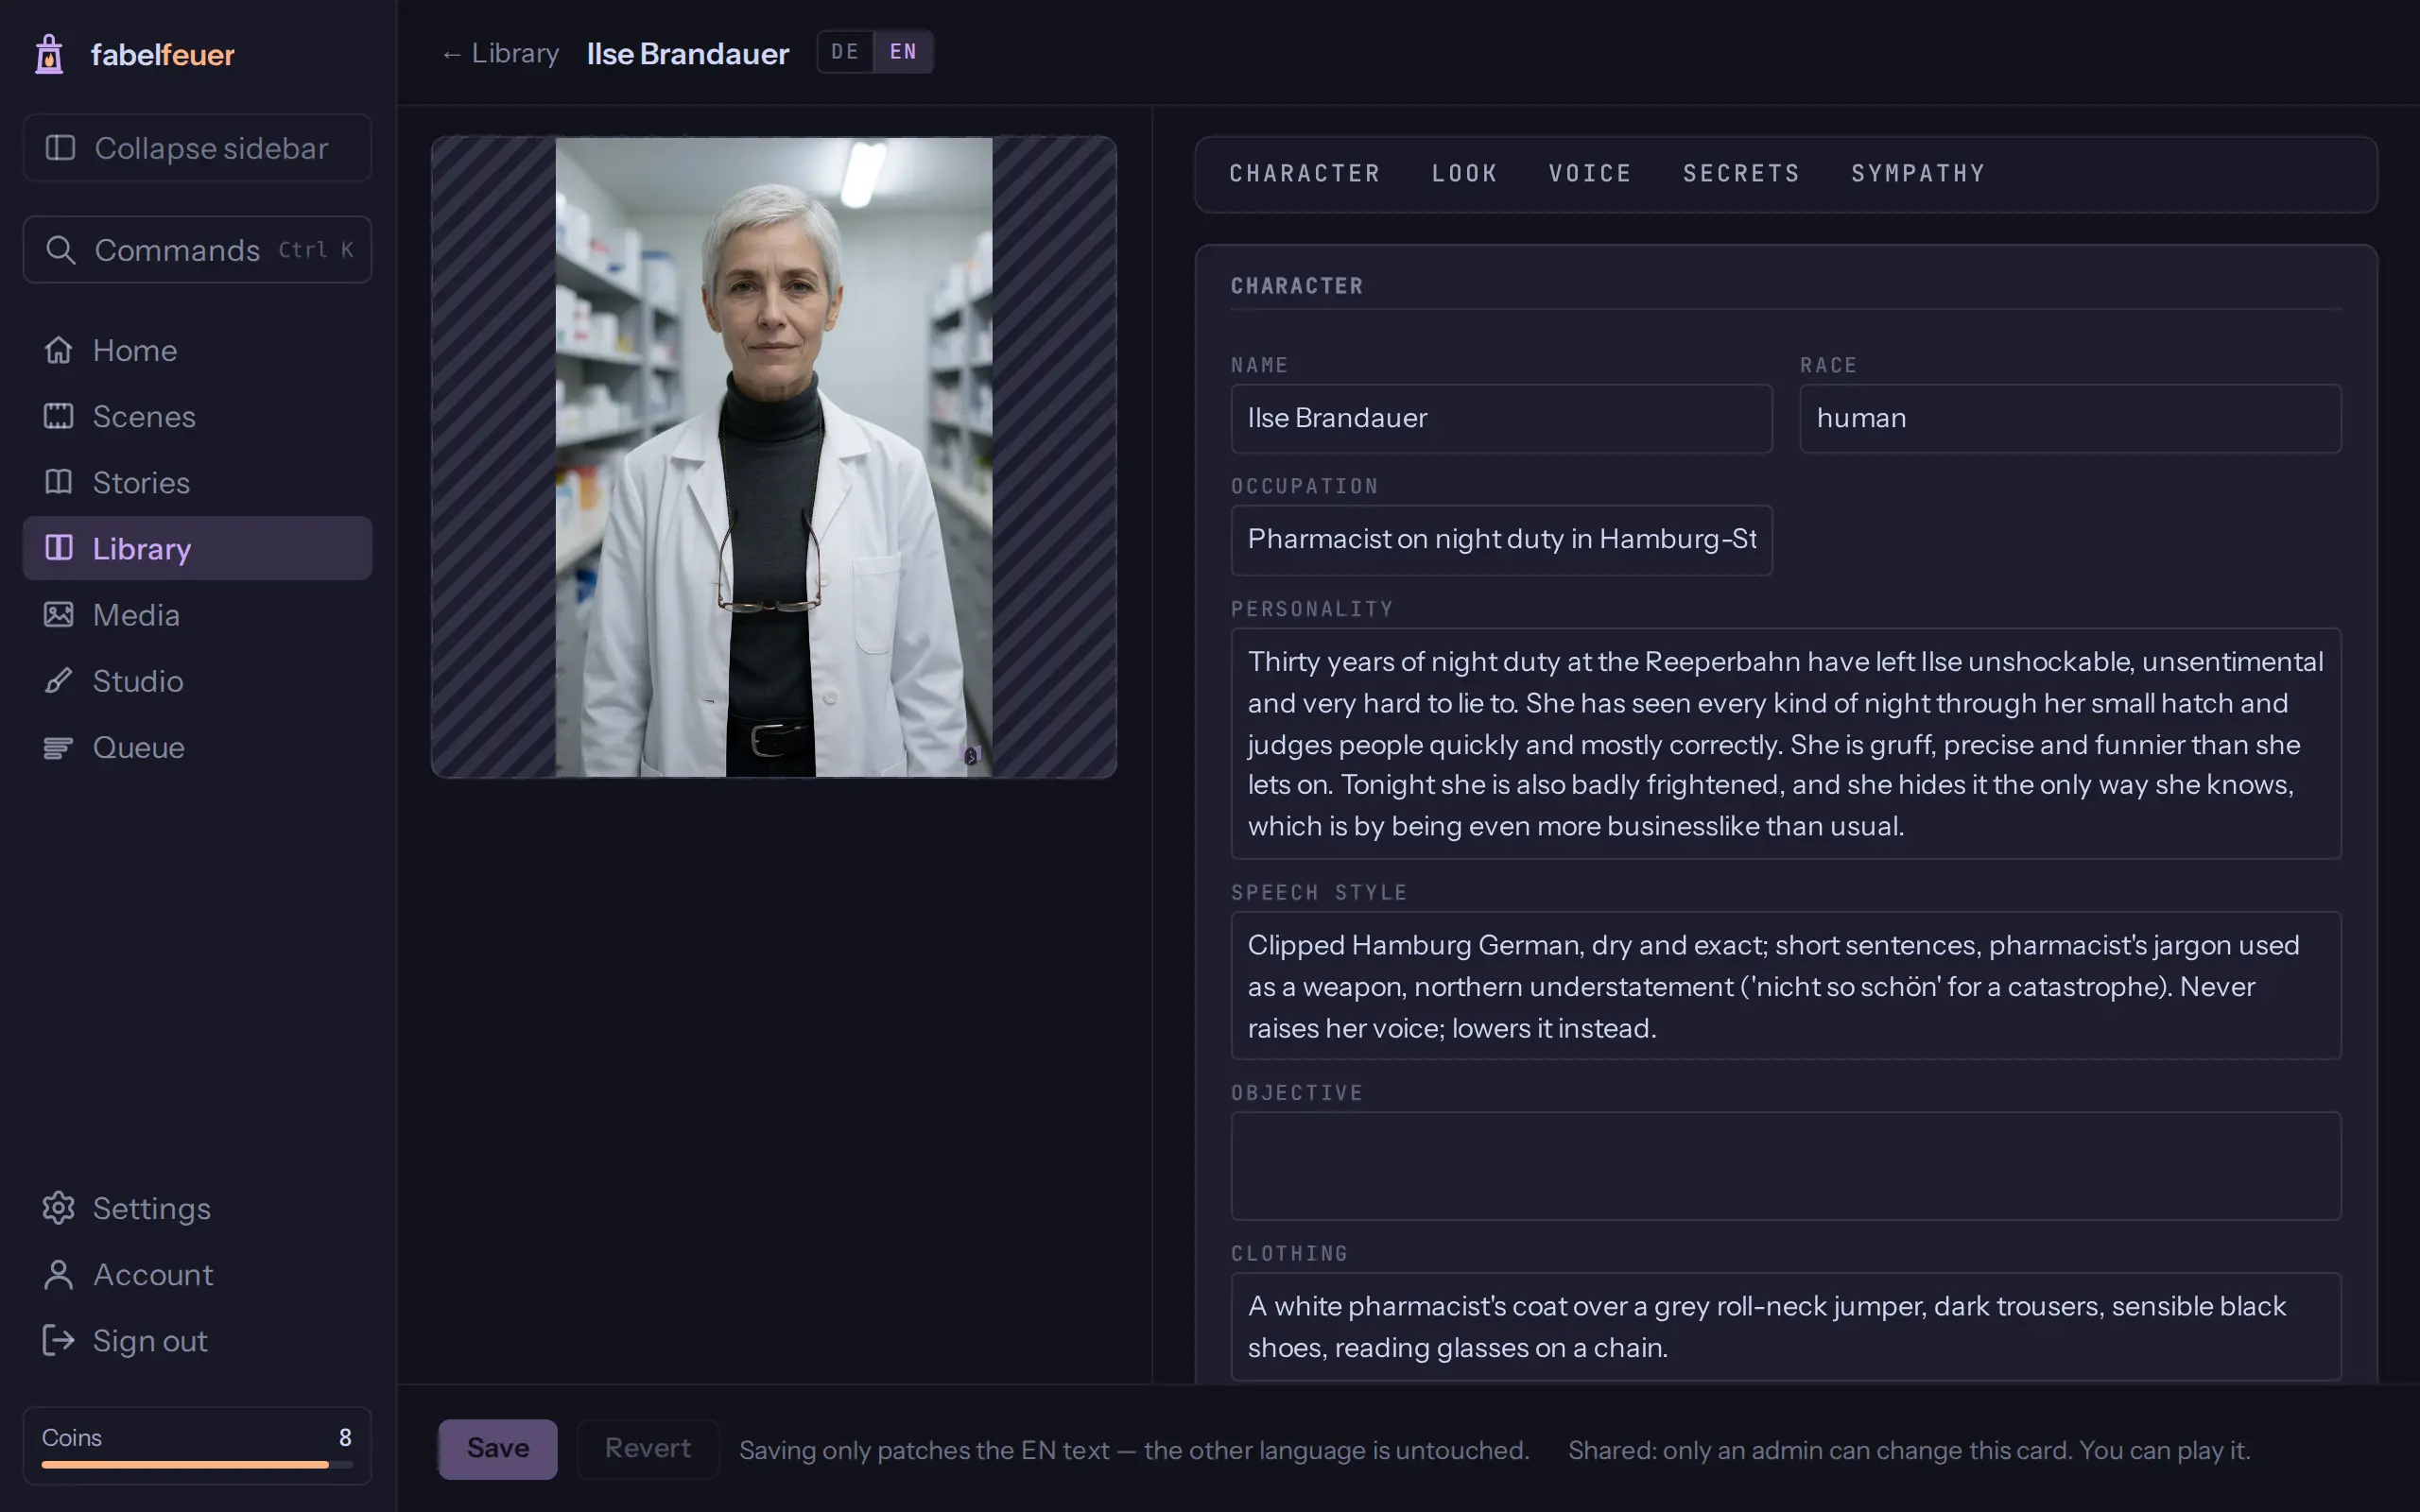Click the Collapse sidebar button
The width and height of the screenshot is (2420, 1512).
pyautogui.click(x=197, y=148)
